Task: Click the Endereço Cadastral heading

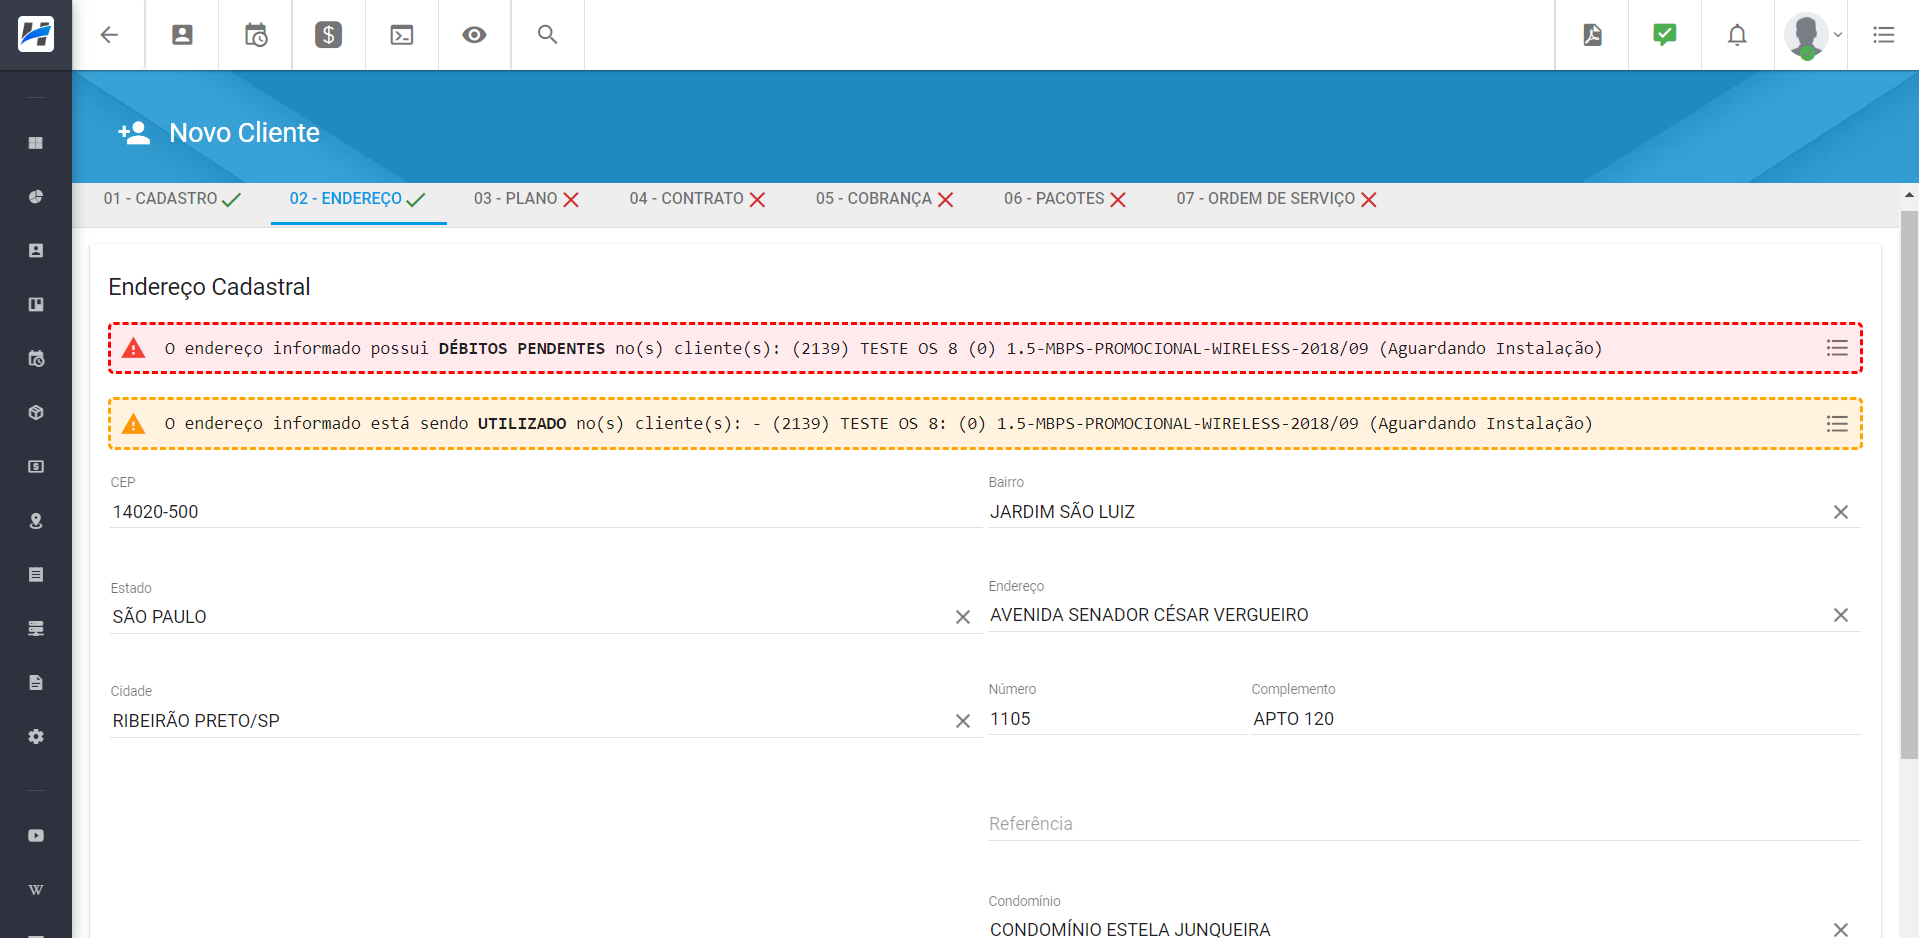Action: coord(209,287)
